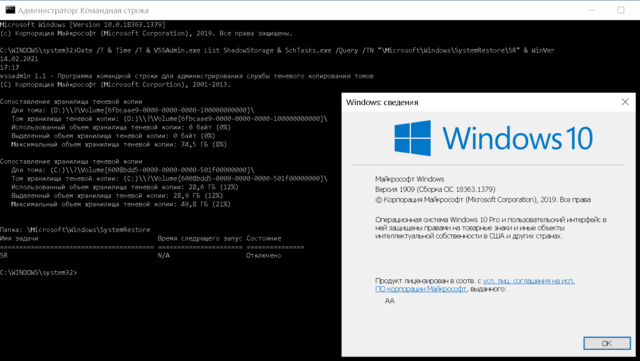Image resolution: width=640 pixels, height=361 pixels.
Task: Click the status text Отключено
Action: click(x=263, y=256)
